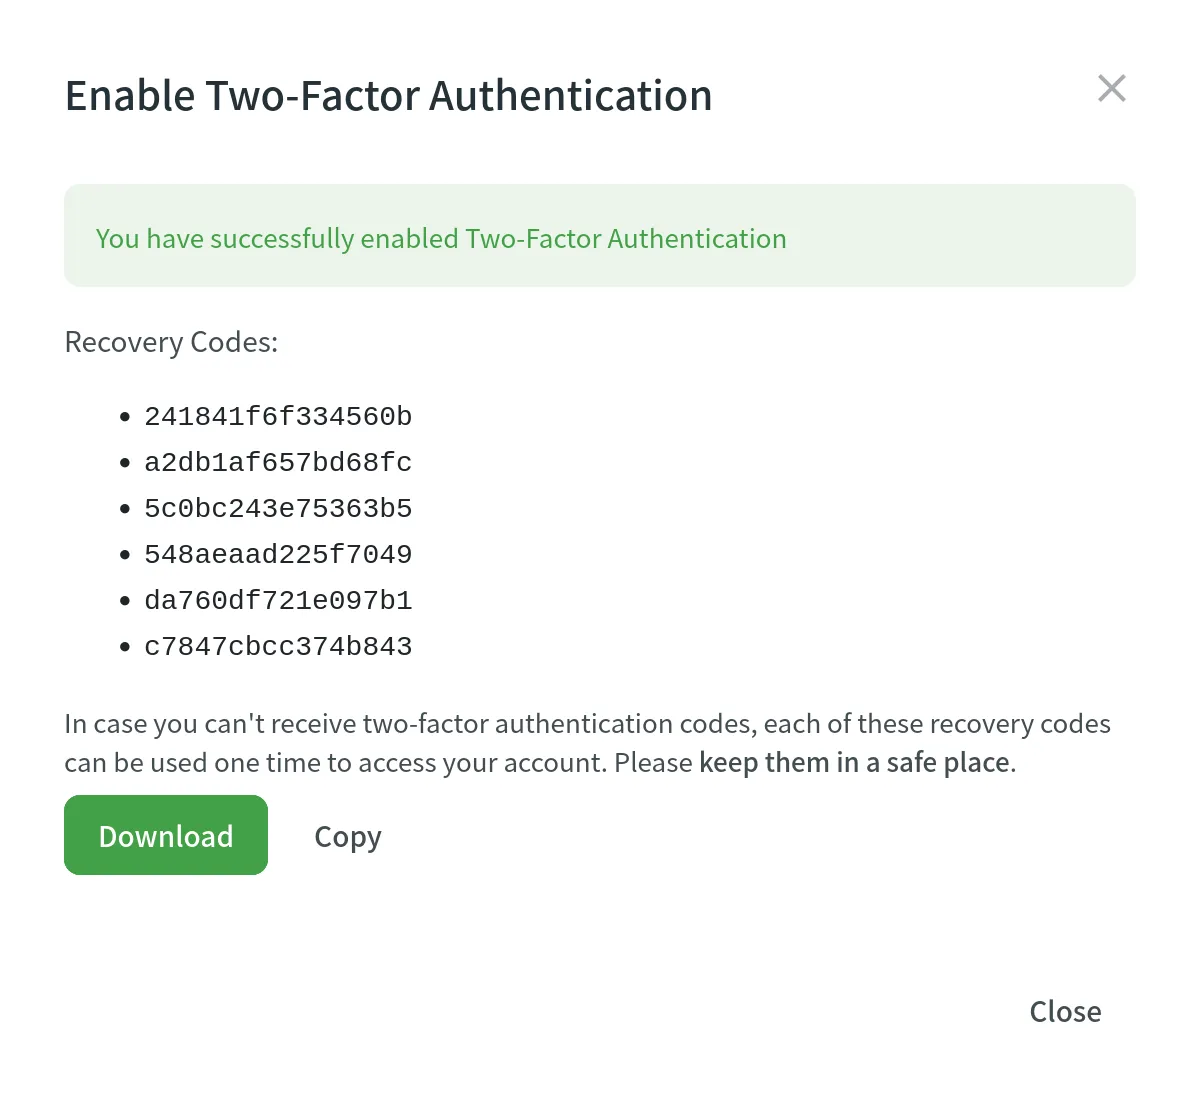Click the bolded keep them safe text
The height and width of the screenshot is (1113, 1200).
point(851,762)
